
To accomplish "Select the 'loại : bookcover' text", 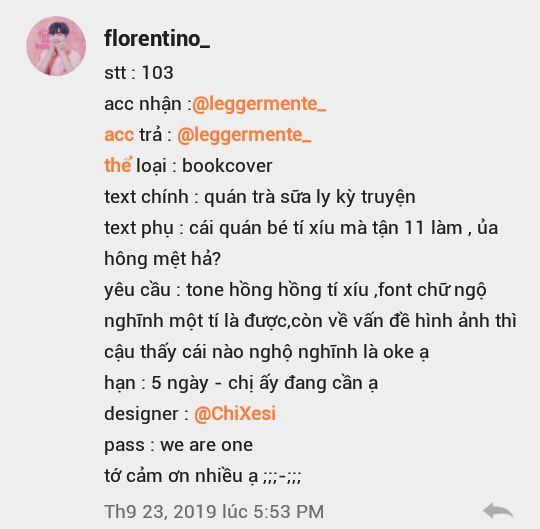I will point(204,166).
